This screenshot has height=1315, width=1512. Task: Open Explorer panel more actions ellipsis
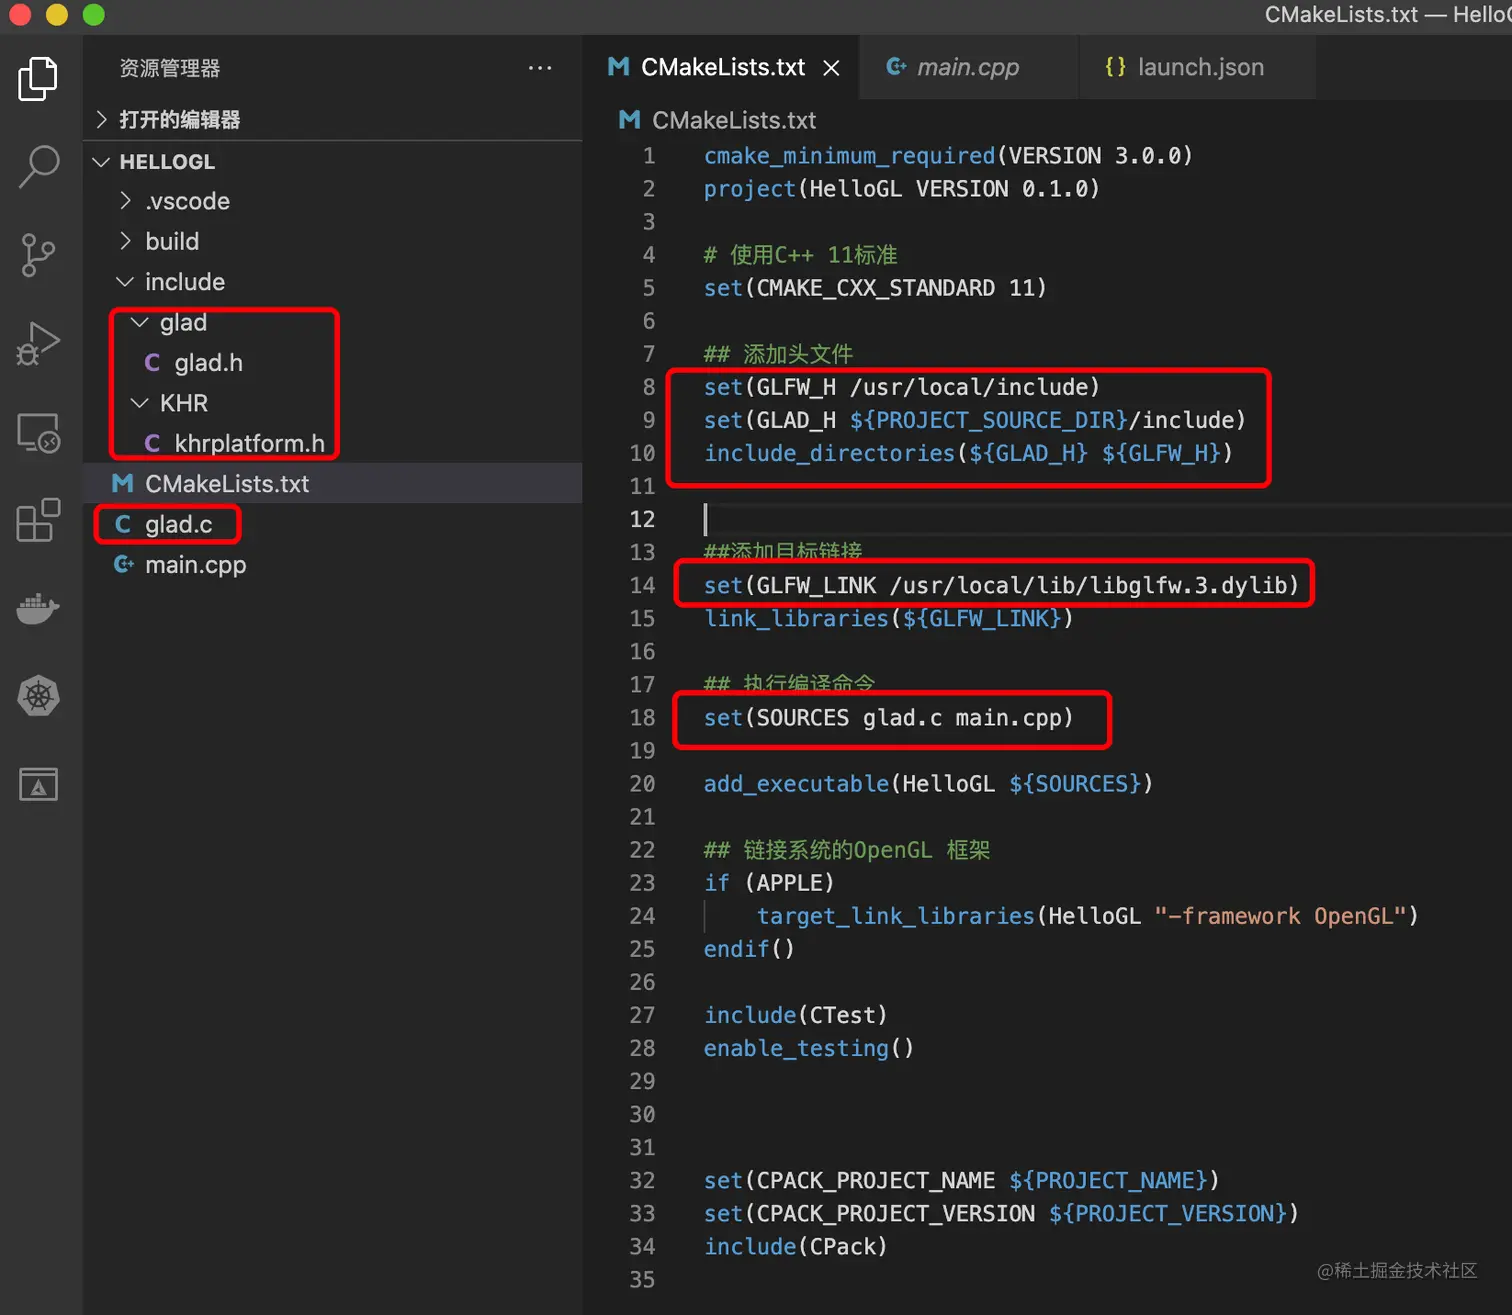(540, 68)
